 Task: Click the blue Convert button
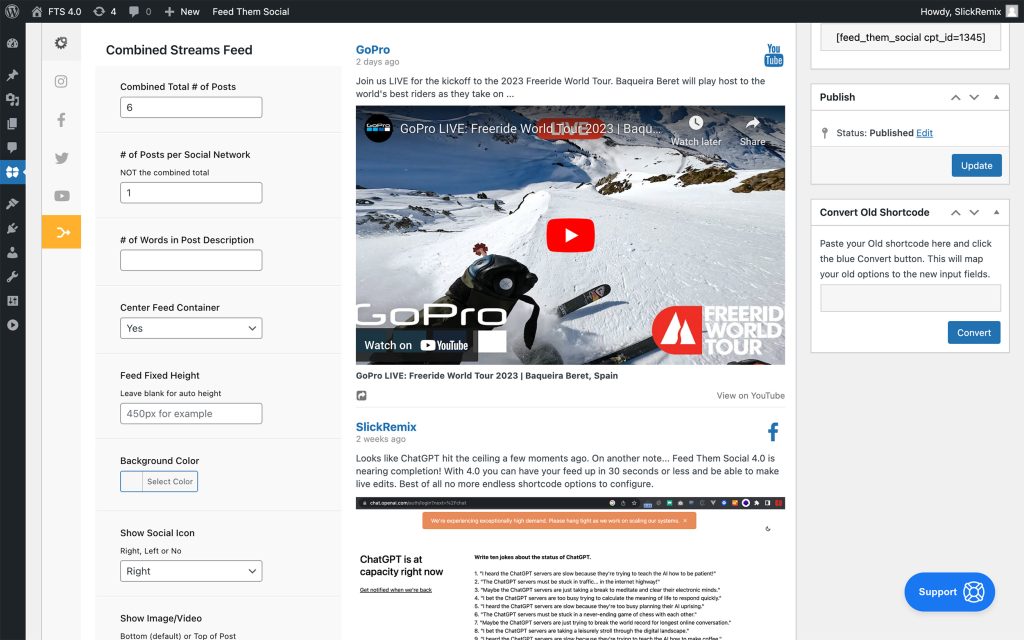click(x=974, y=332)
